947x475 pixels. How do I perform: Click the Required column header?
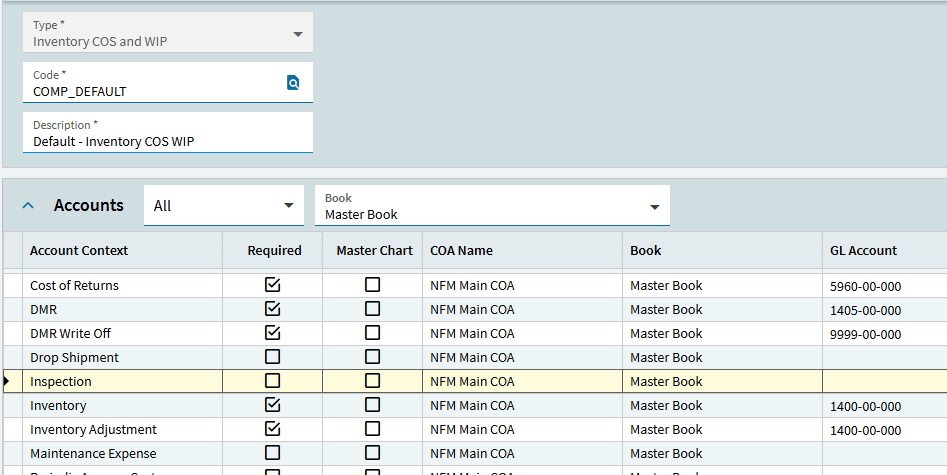tap(274, 251)
